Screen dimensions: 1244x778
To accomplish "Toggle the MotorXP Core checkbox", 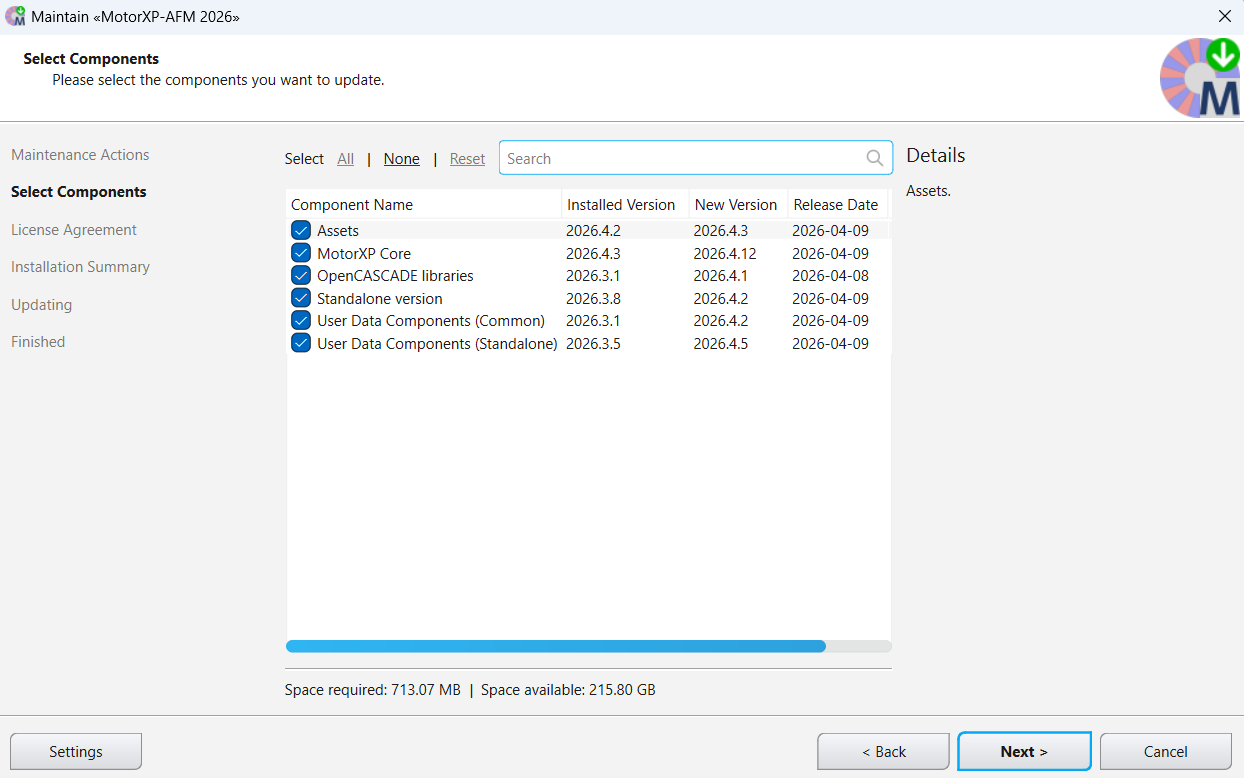I will [x=301, y=253].
